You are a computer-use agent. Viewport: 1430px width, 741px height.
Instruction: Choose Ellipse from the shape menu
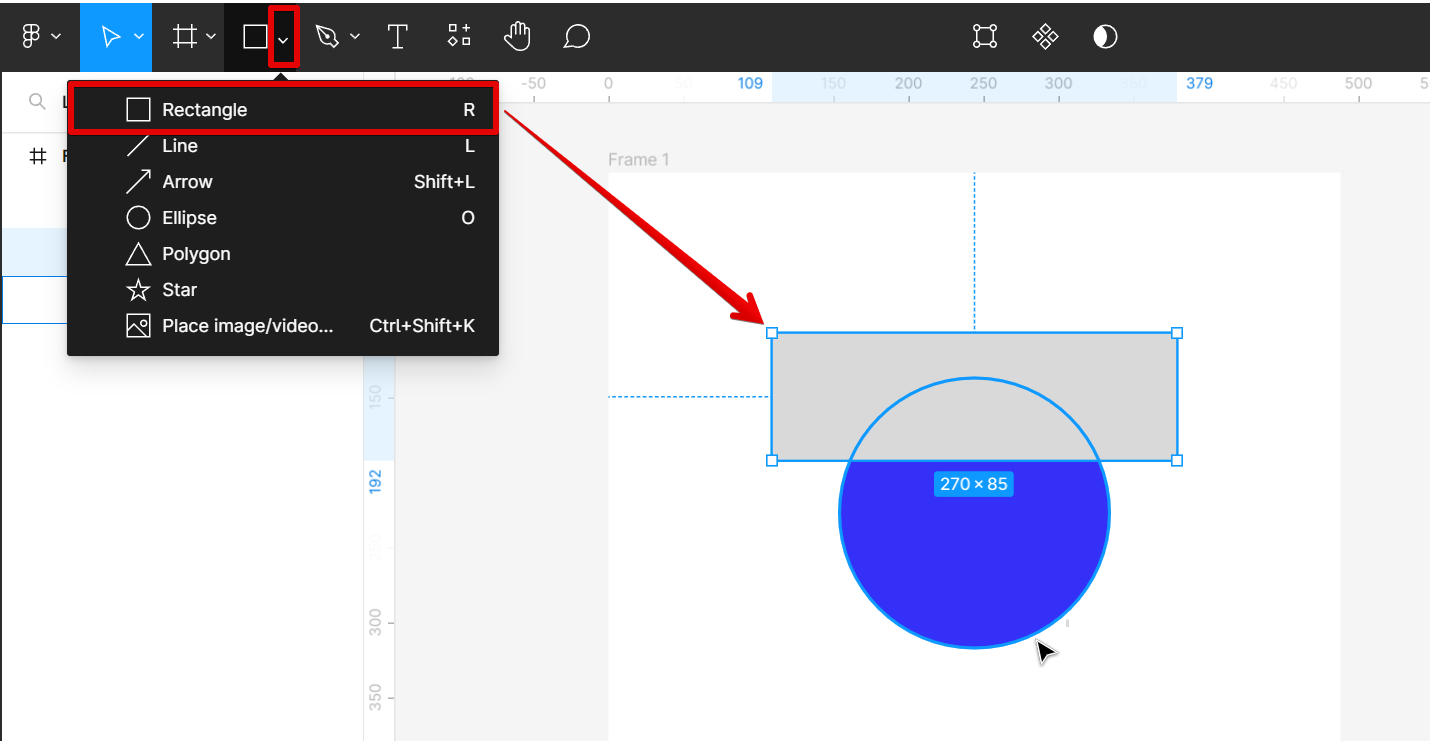click(x=190, y=218)
